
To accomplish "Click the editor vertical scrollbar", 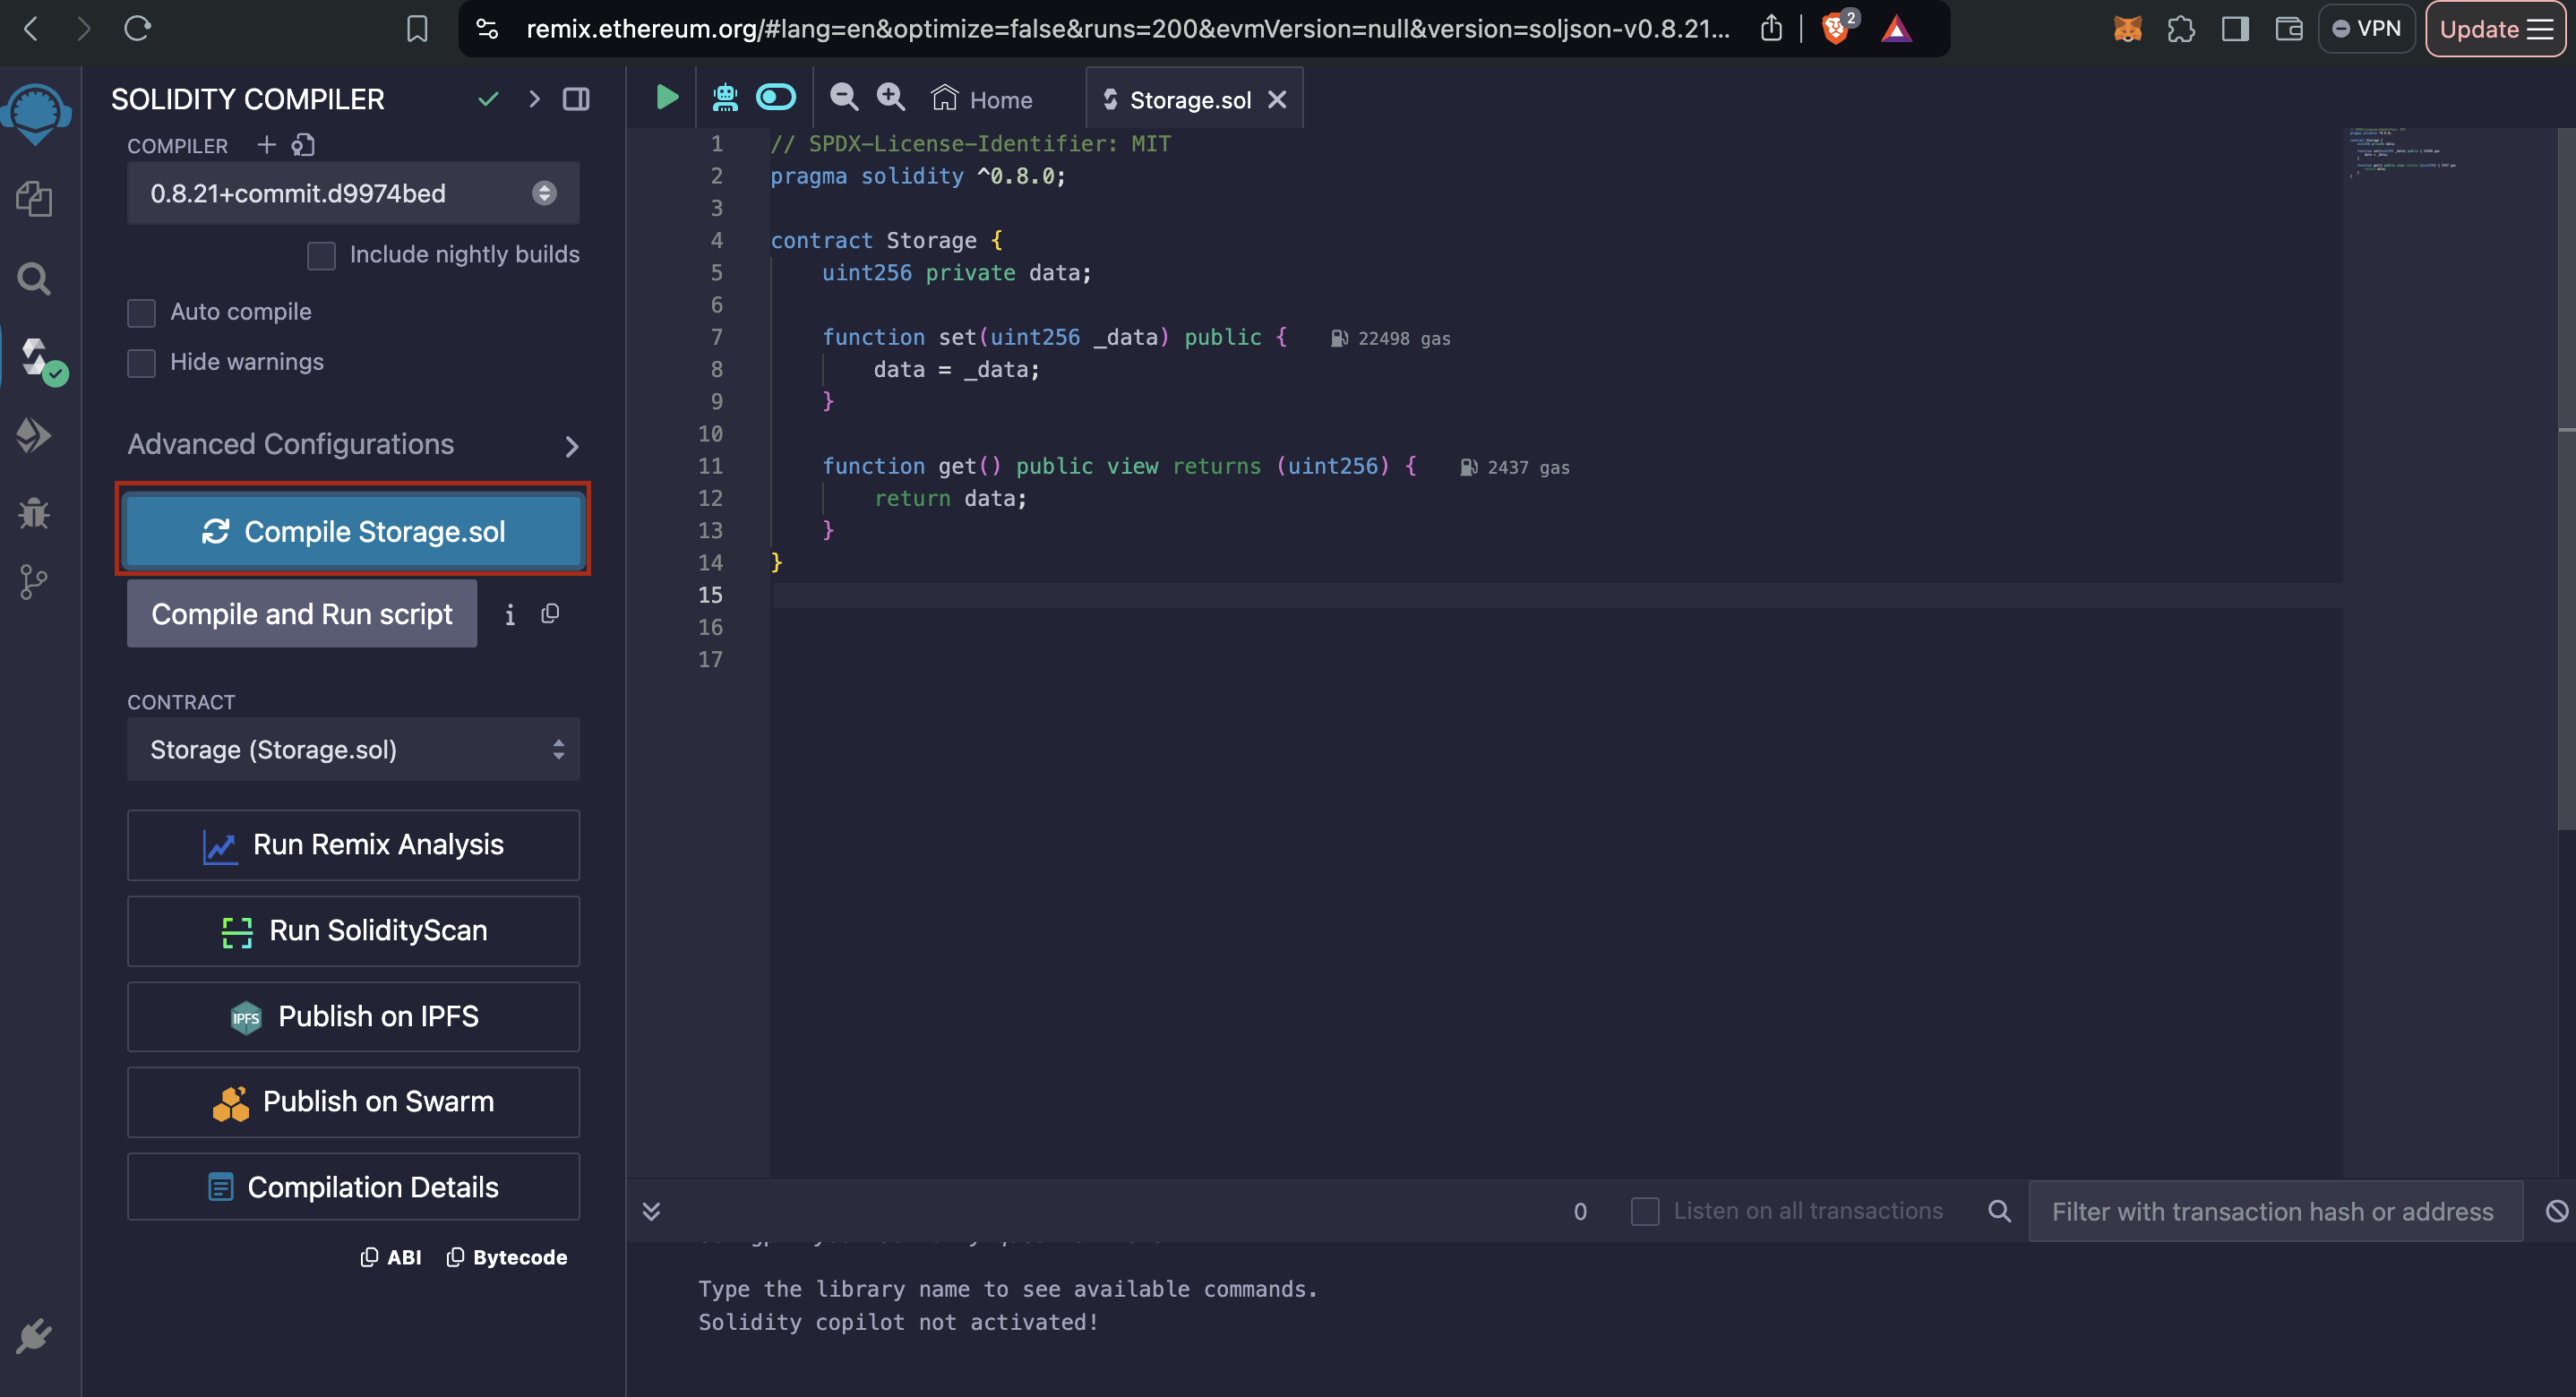I will [2566, 480].
